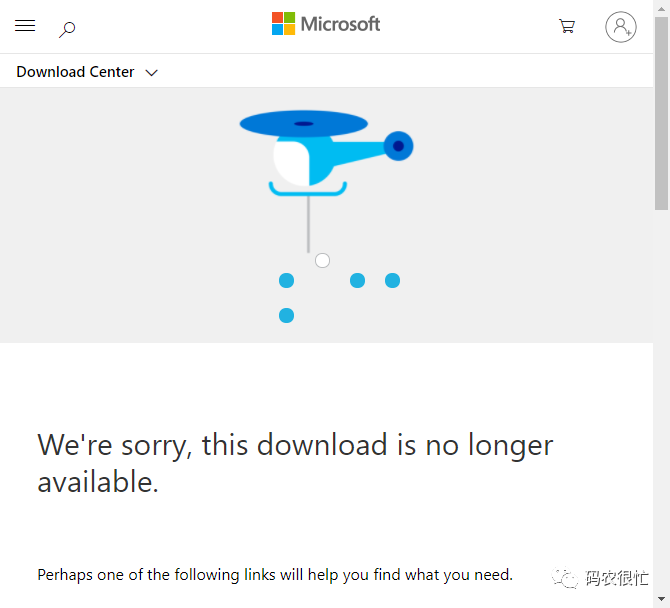Click the vertical scrollbar thumb
Image resolution: width=670 pixels, height=608 pixels.
coord(661,113)
